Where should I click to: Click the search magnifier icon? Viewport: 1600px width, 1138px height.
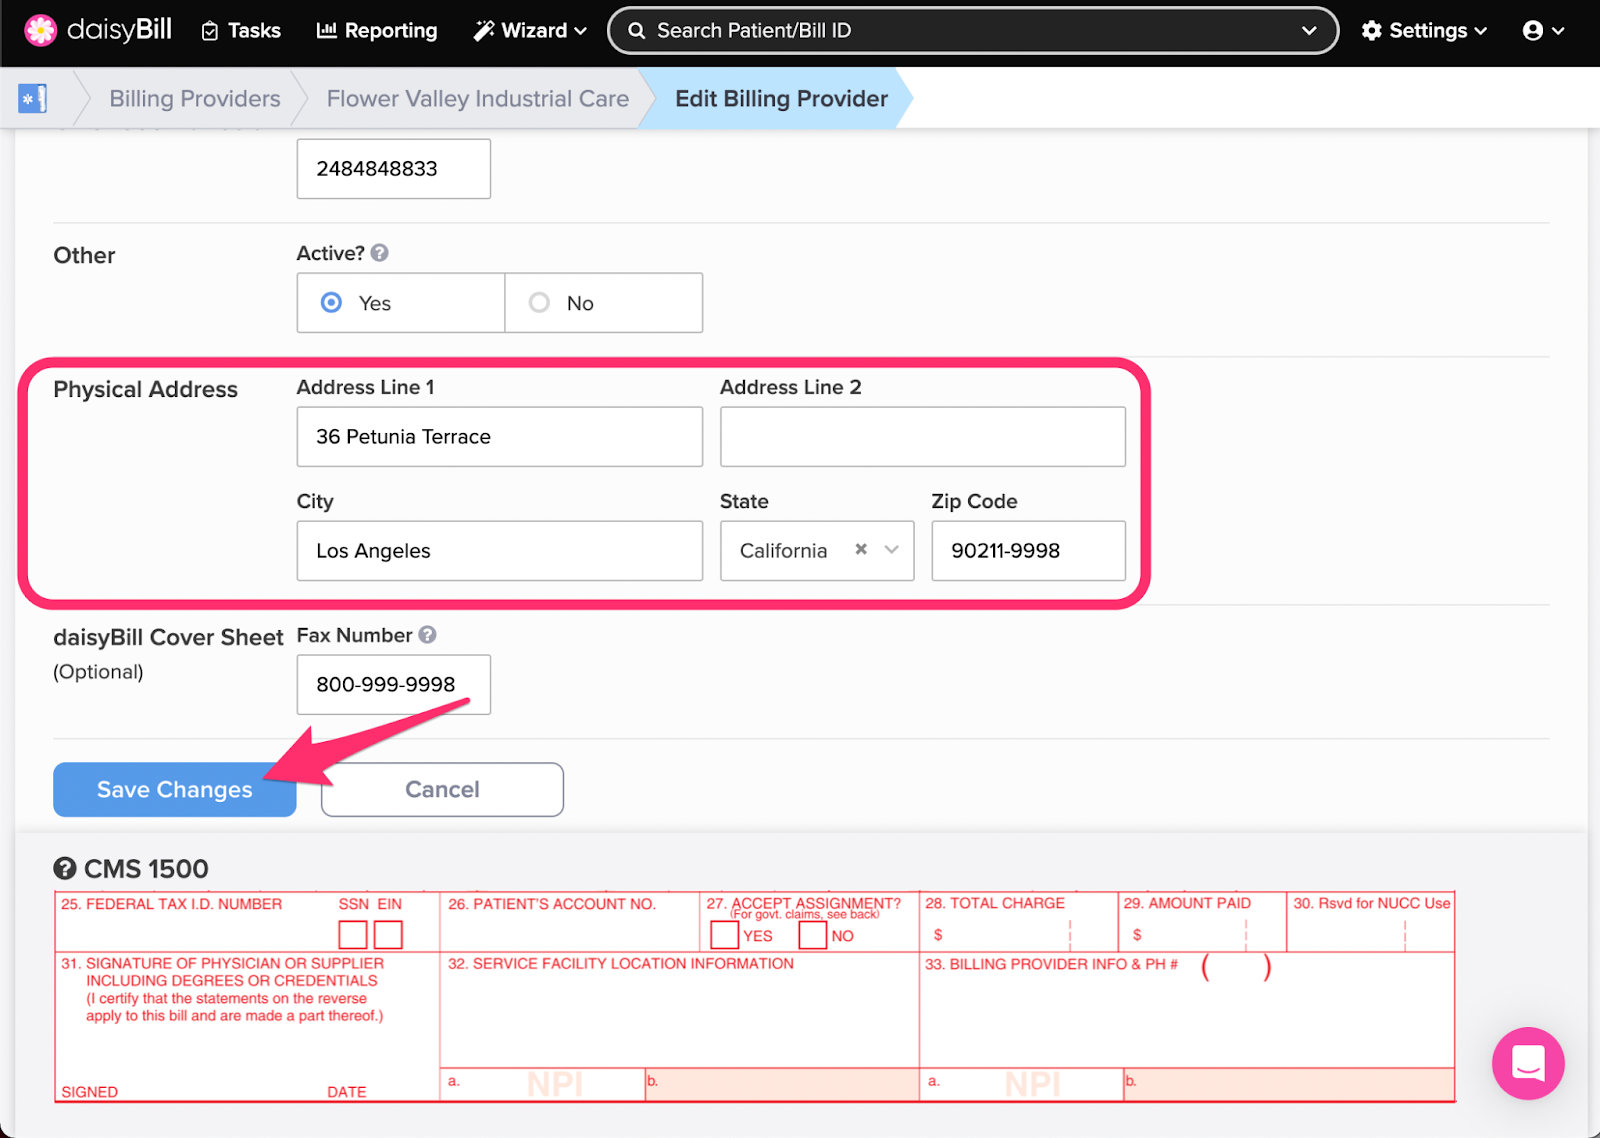pyautogui.click(x=637, y=31)
